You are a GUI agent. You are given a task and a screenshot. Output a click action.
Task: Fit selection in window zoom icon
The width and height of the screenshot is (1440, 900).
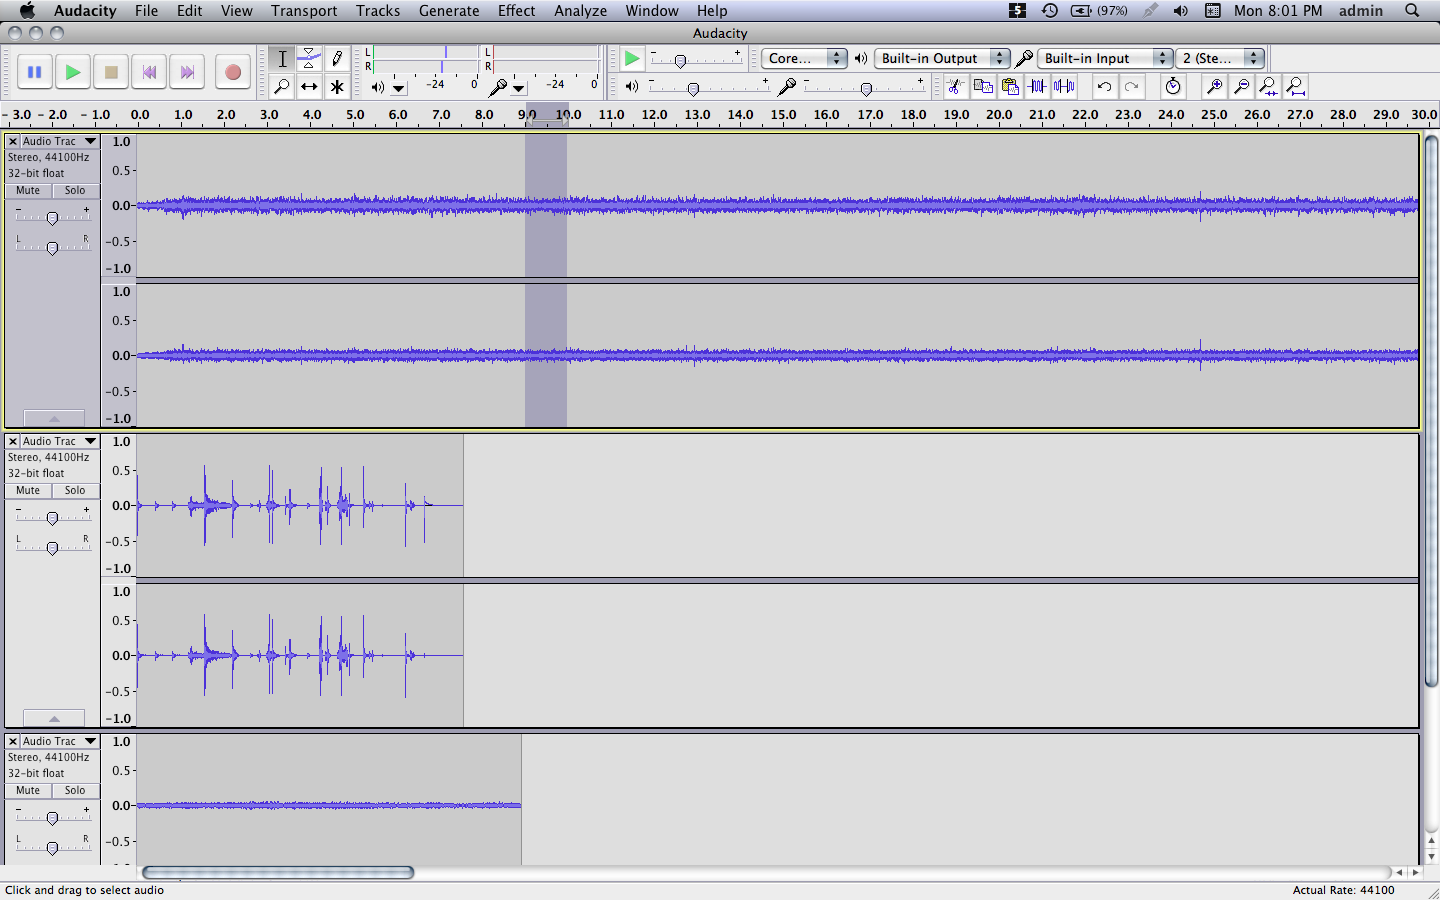tap(1268, 87)
